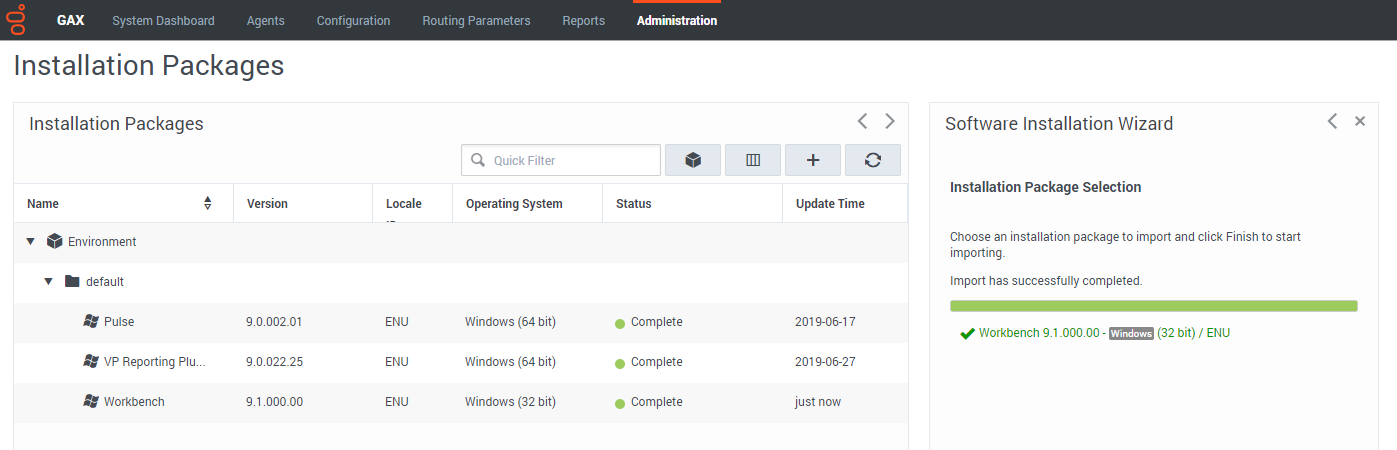Click the green checkmark next to Workbench import
The height and width of the screenshot is (450, 1397).
(x=967, y=333)
